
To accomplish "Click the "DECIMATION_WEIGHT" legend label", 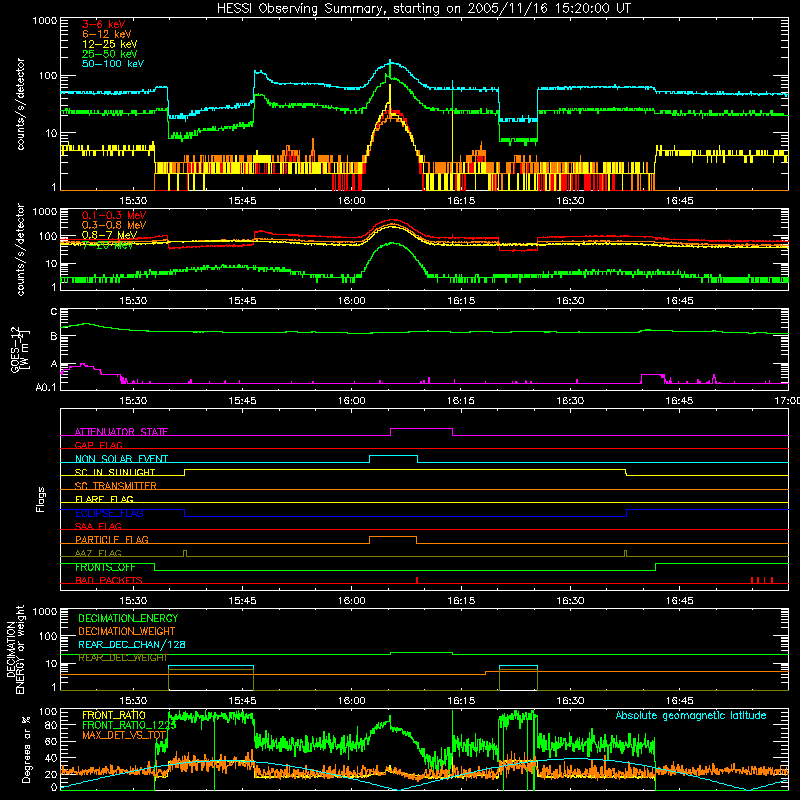I will [x=127, y=631].
